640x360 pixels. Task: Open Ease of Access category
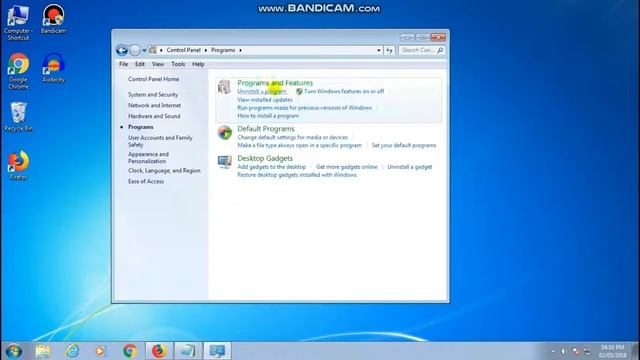[x=146, y=181]
